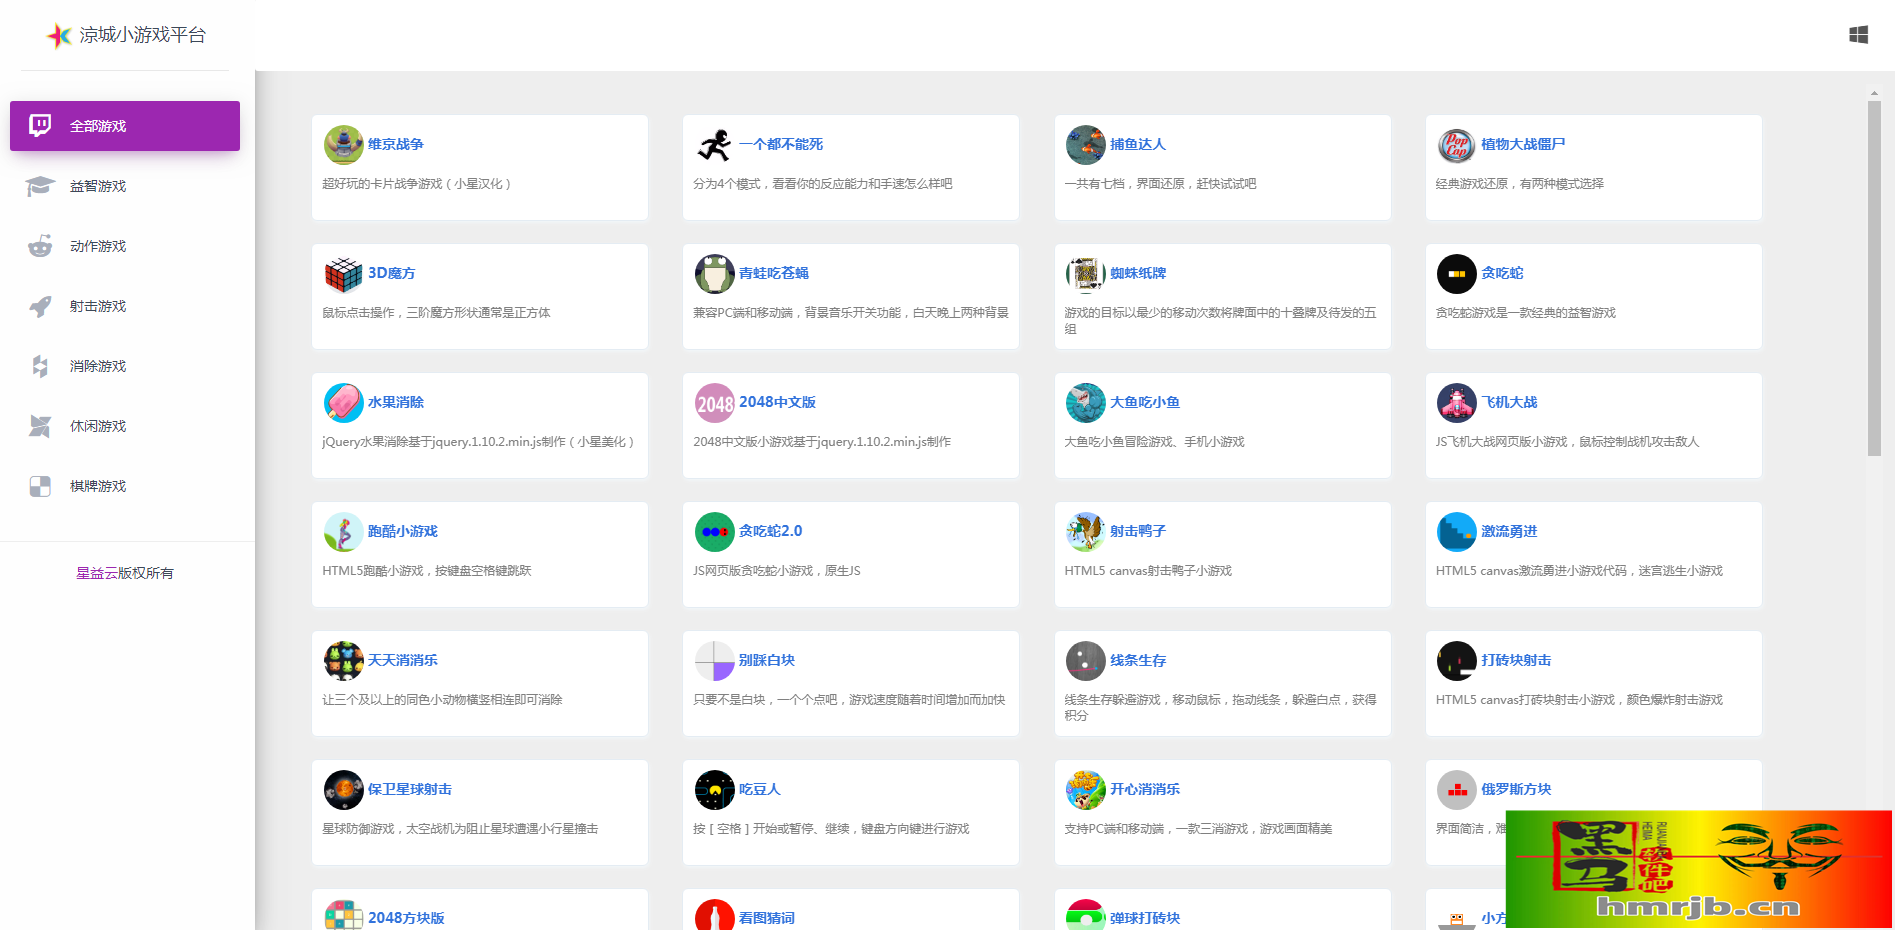The width and height of the screenshot is (1895, 930).
Task: Click the 水果消除 popsicle icon
Action: click(343, 403)
